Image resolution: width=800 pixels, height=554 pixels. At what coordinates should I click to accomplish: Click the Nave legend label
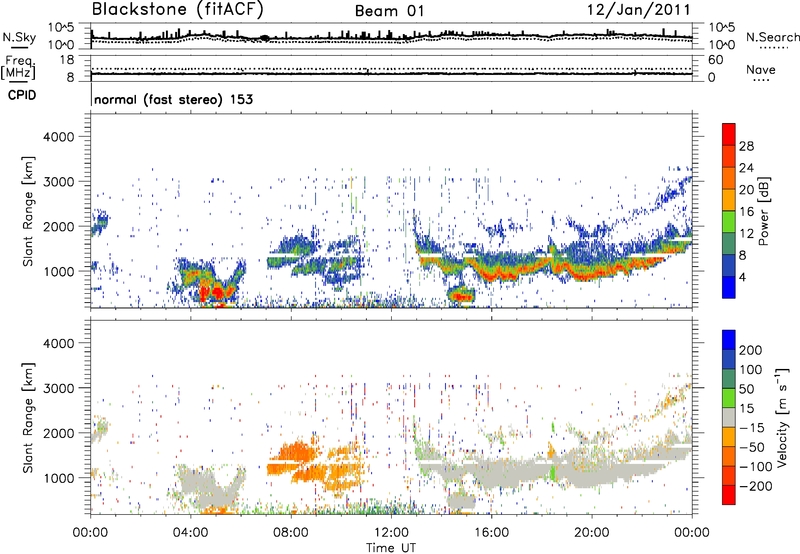click(761, 70)
